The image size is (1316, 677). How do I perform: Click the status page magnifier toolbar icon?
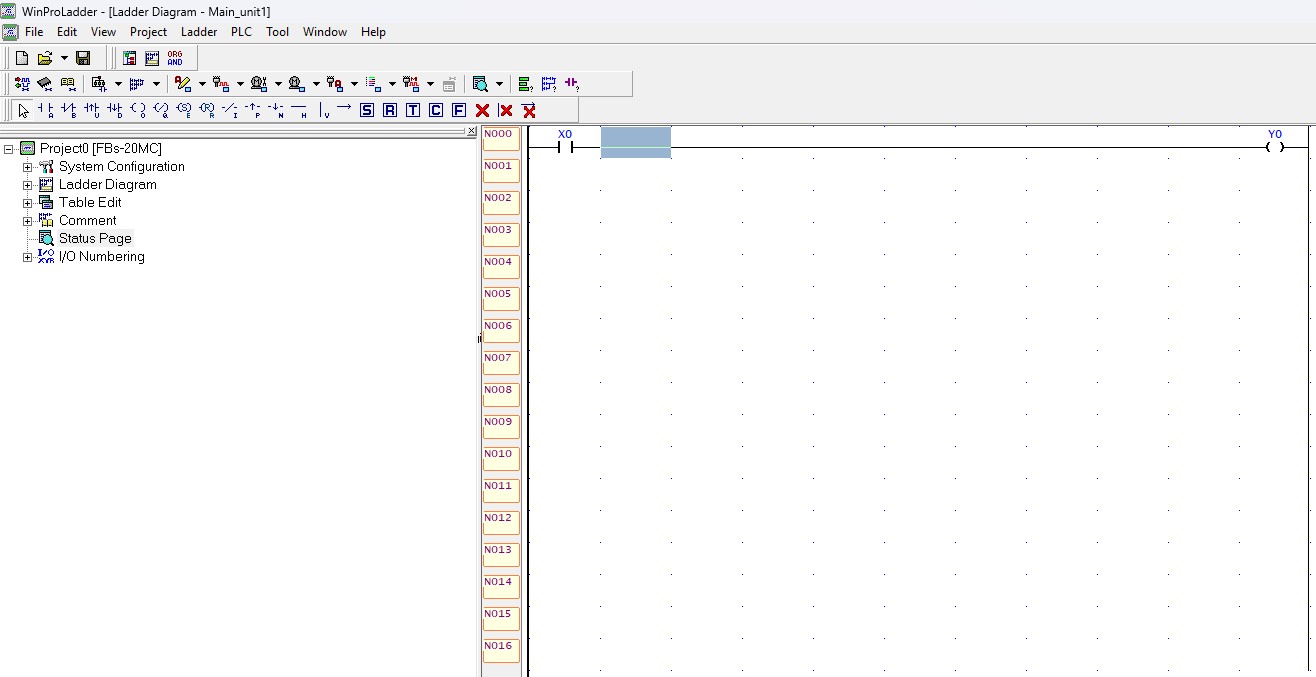coord(481,84)
